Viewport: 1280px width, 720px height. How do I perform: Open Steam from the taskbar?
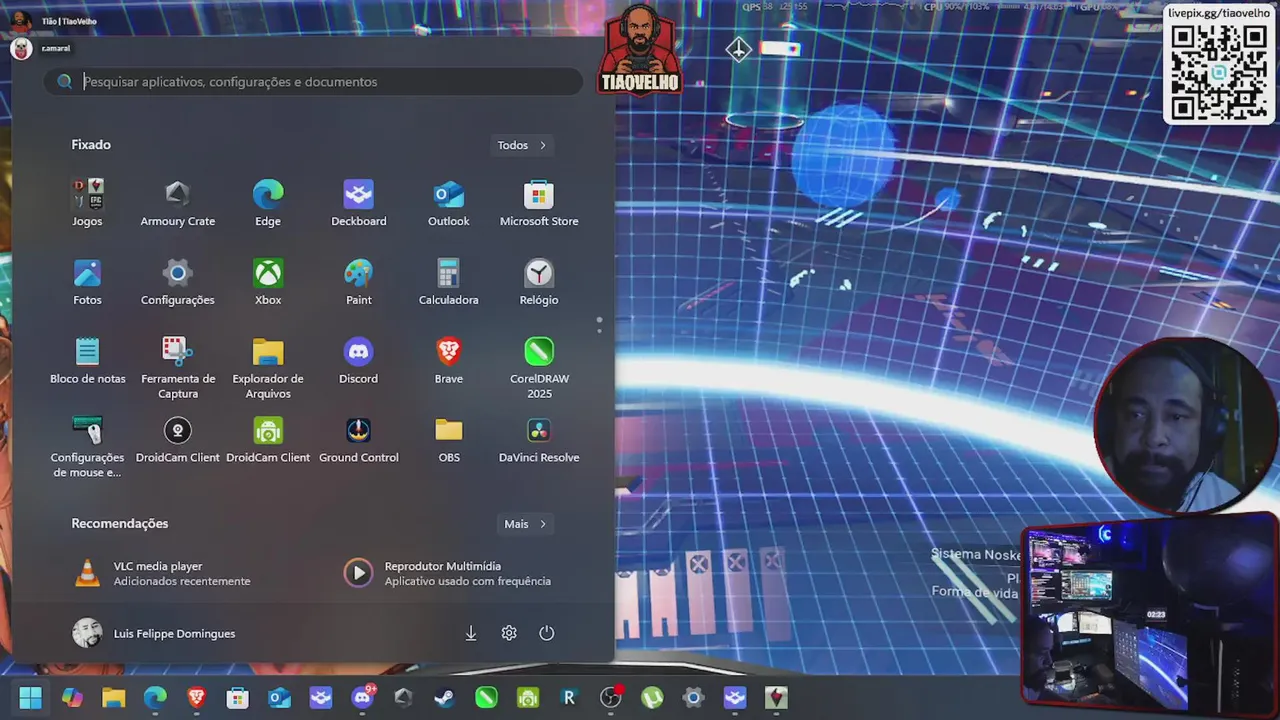(x=444, y=697)
